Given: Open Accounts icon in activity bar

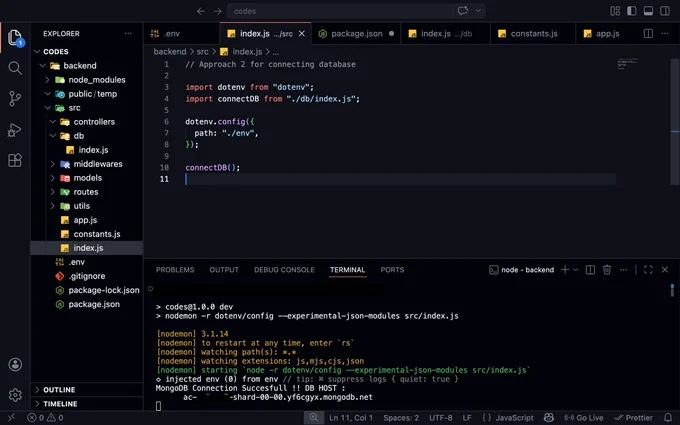Looking at the screenshot, I should coord(15,364).
